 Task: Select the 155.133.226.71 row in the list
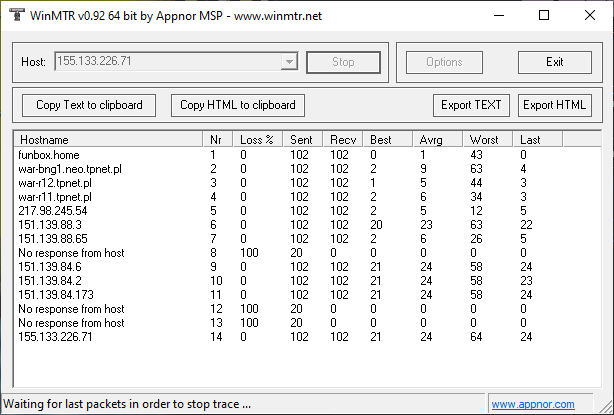click(x=307, y=337)
